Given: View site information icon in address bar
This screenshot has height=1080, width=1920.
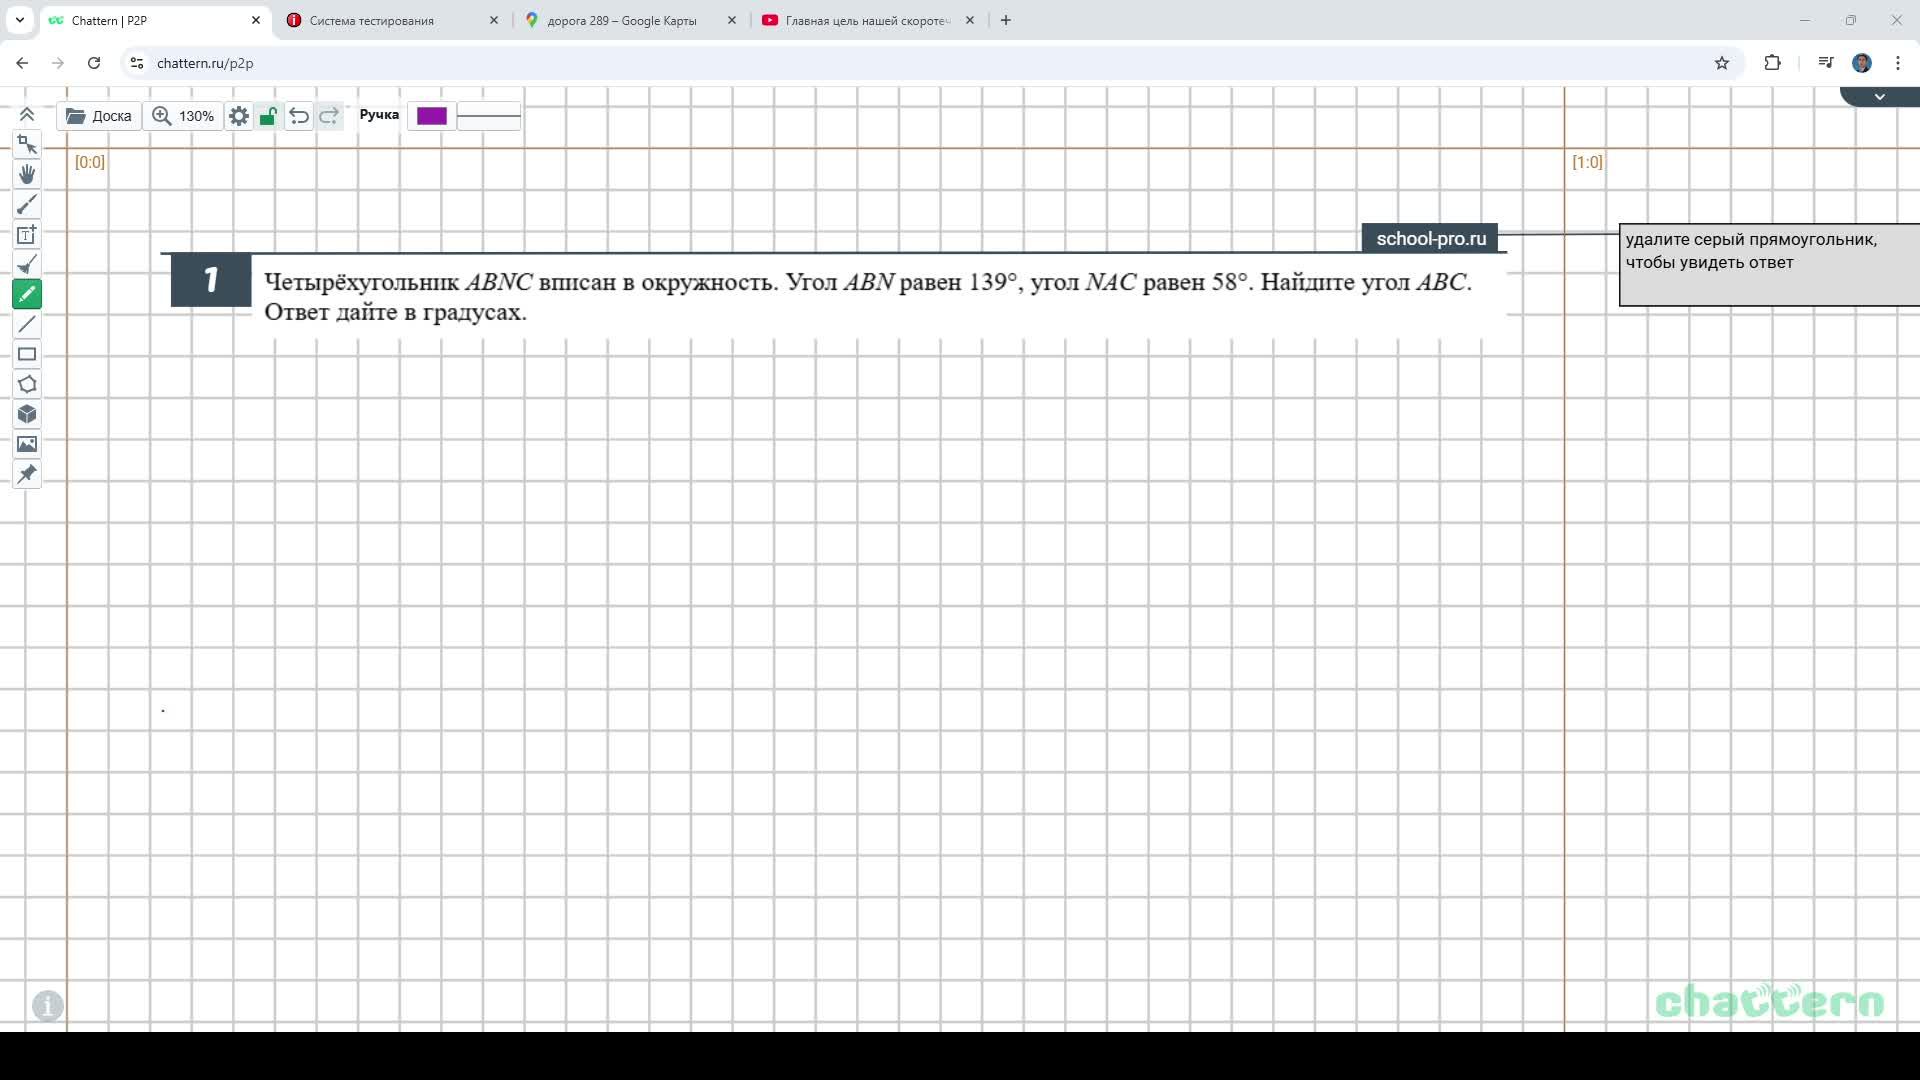Looking at the screenshot, I should tap(137, 63).
